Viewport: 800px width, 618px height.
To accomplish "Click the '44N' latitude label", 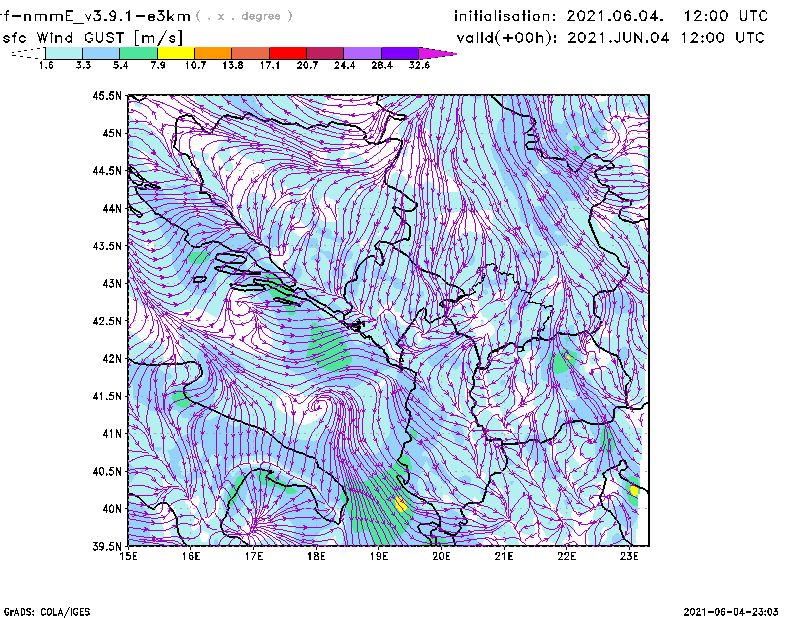I will (x=112, y=208).
